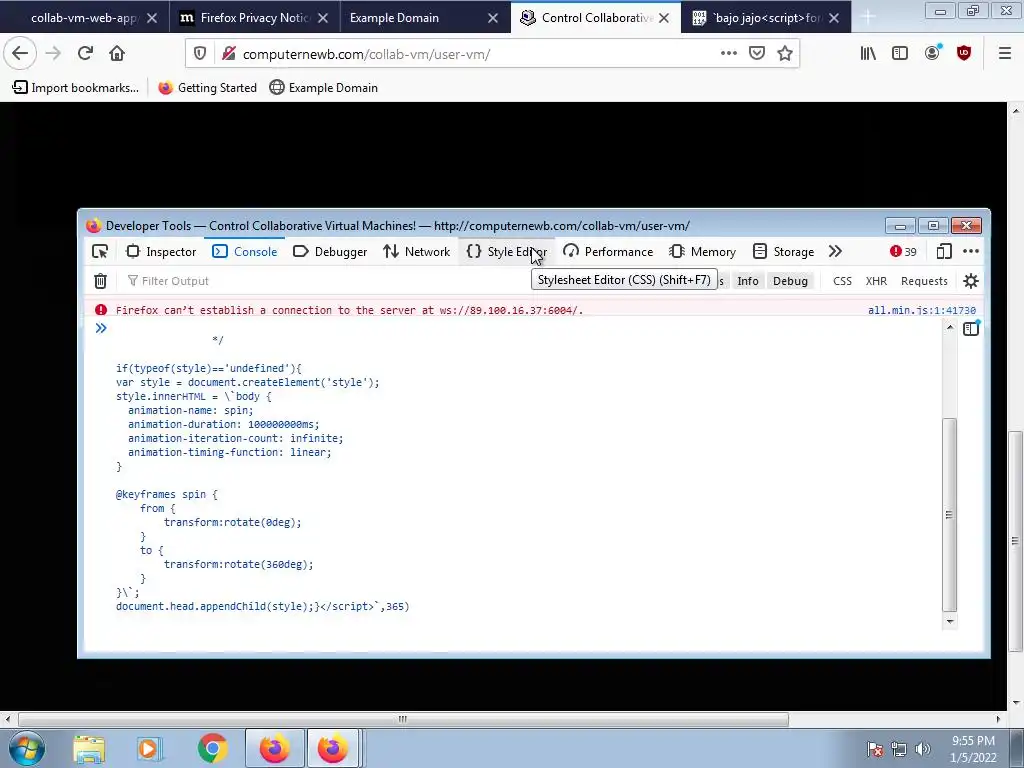Viewport: 1024px width, 768px height.
Task: Clear console output with trash icon
Action: pyautogui.click(x=101, y=281)
